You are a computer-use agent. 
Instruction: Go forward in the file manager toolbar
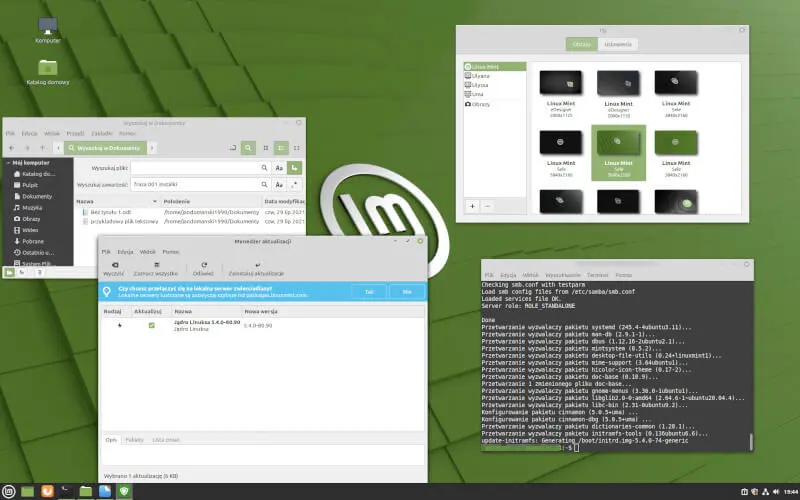[x=27, y=148]
